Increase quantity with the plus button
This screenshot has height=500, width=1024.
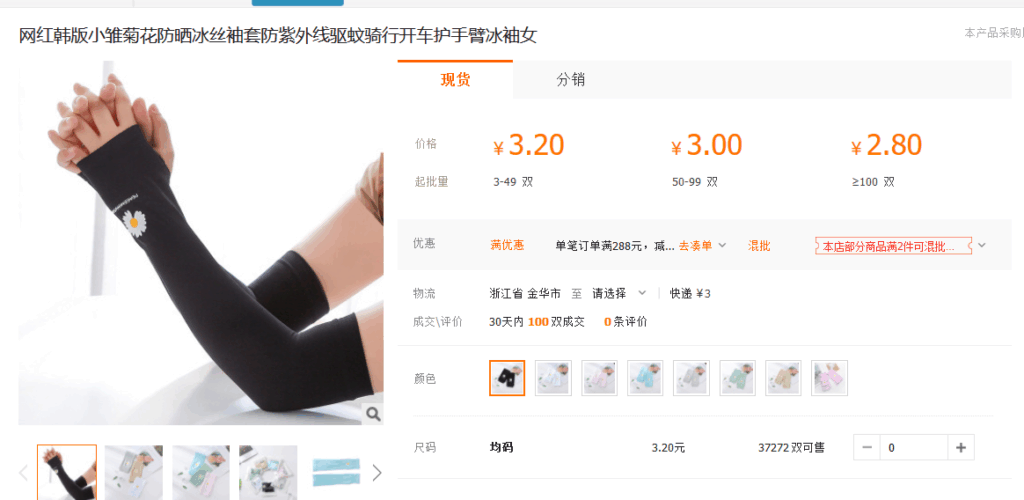pyautogui.click(x=961, y=448)
